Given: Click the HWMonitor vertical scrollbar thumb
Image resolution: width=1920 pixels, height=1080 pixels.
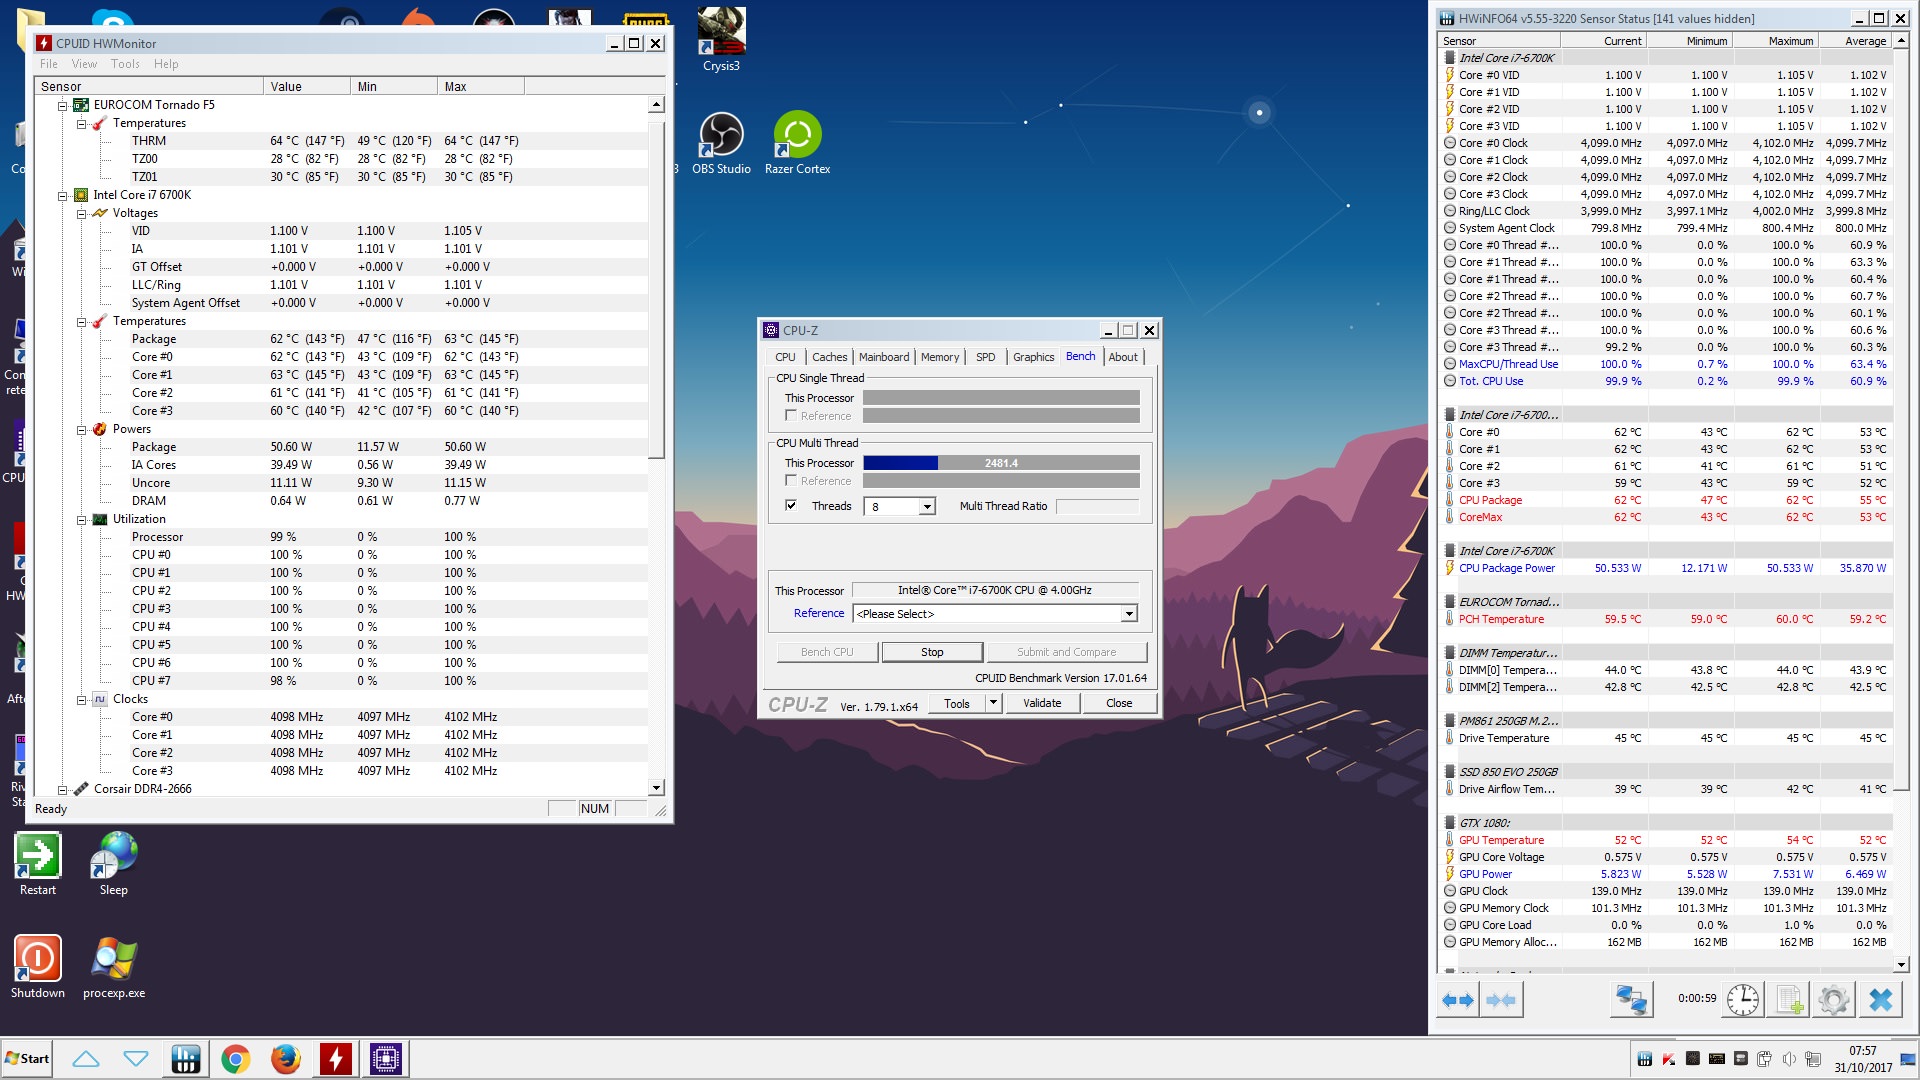Looking at the screenshot, I should [656, 290].
